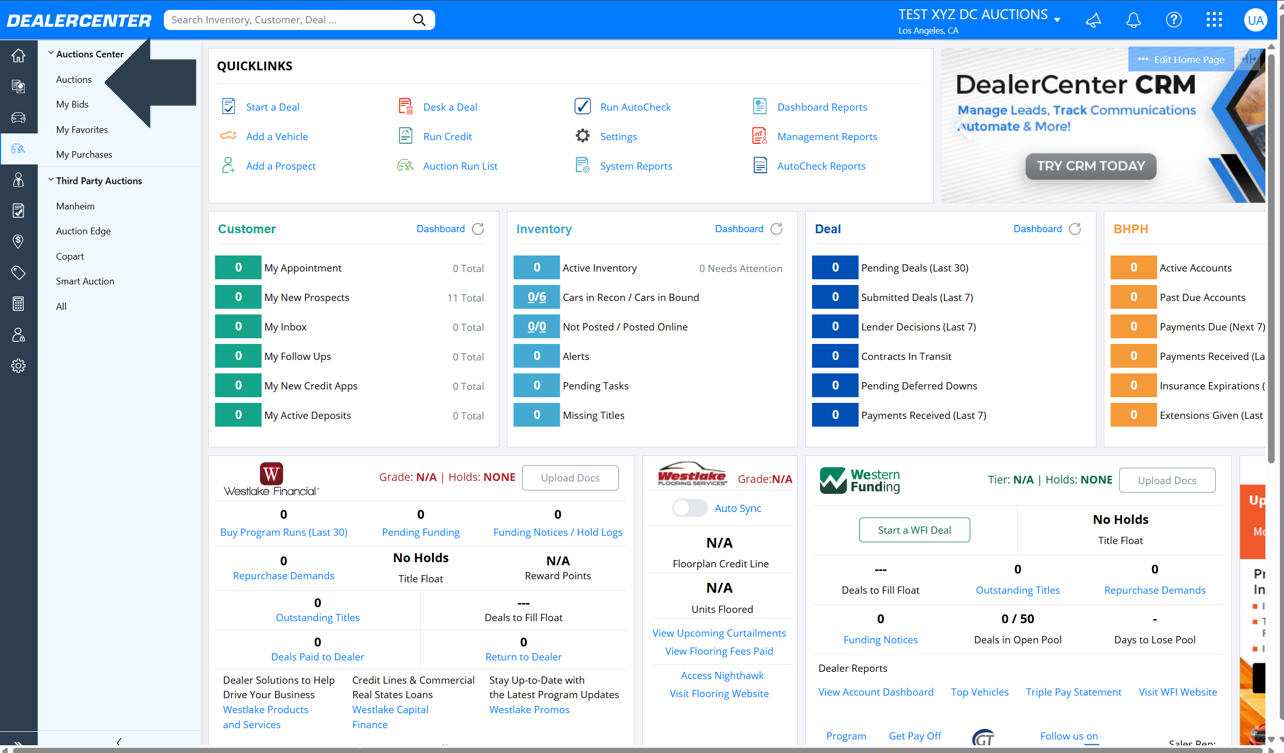The width and height of the screenshot is (1284, 753).
Task: Click the UA user avatar
Action: [1255, 20]
